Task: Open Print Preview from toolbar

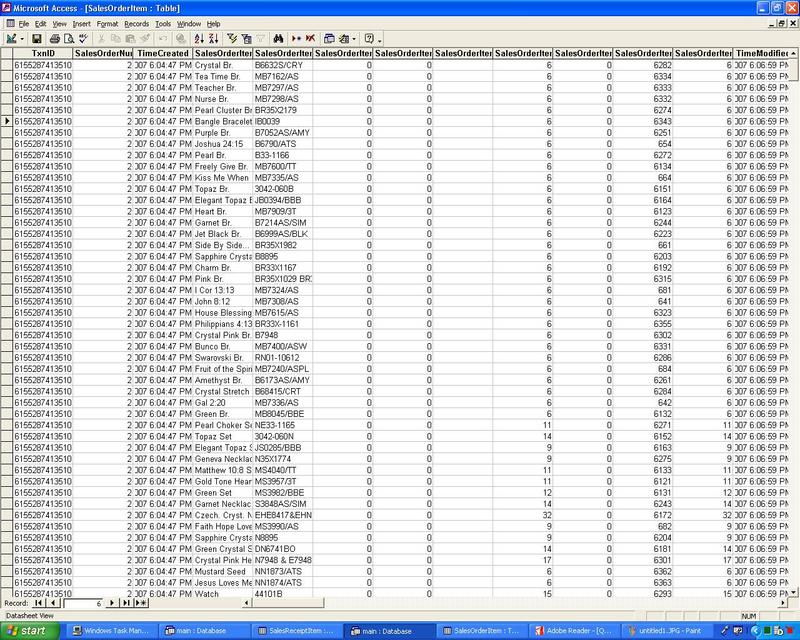Action: [x=68, y=38]
